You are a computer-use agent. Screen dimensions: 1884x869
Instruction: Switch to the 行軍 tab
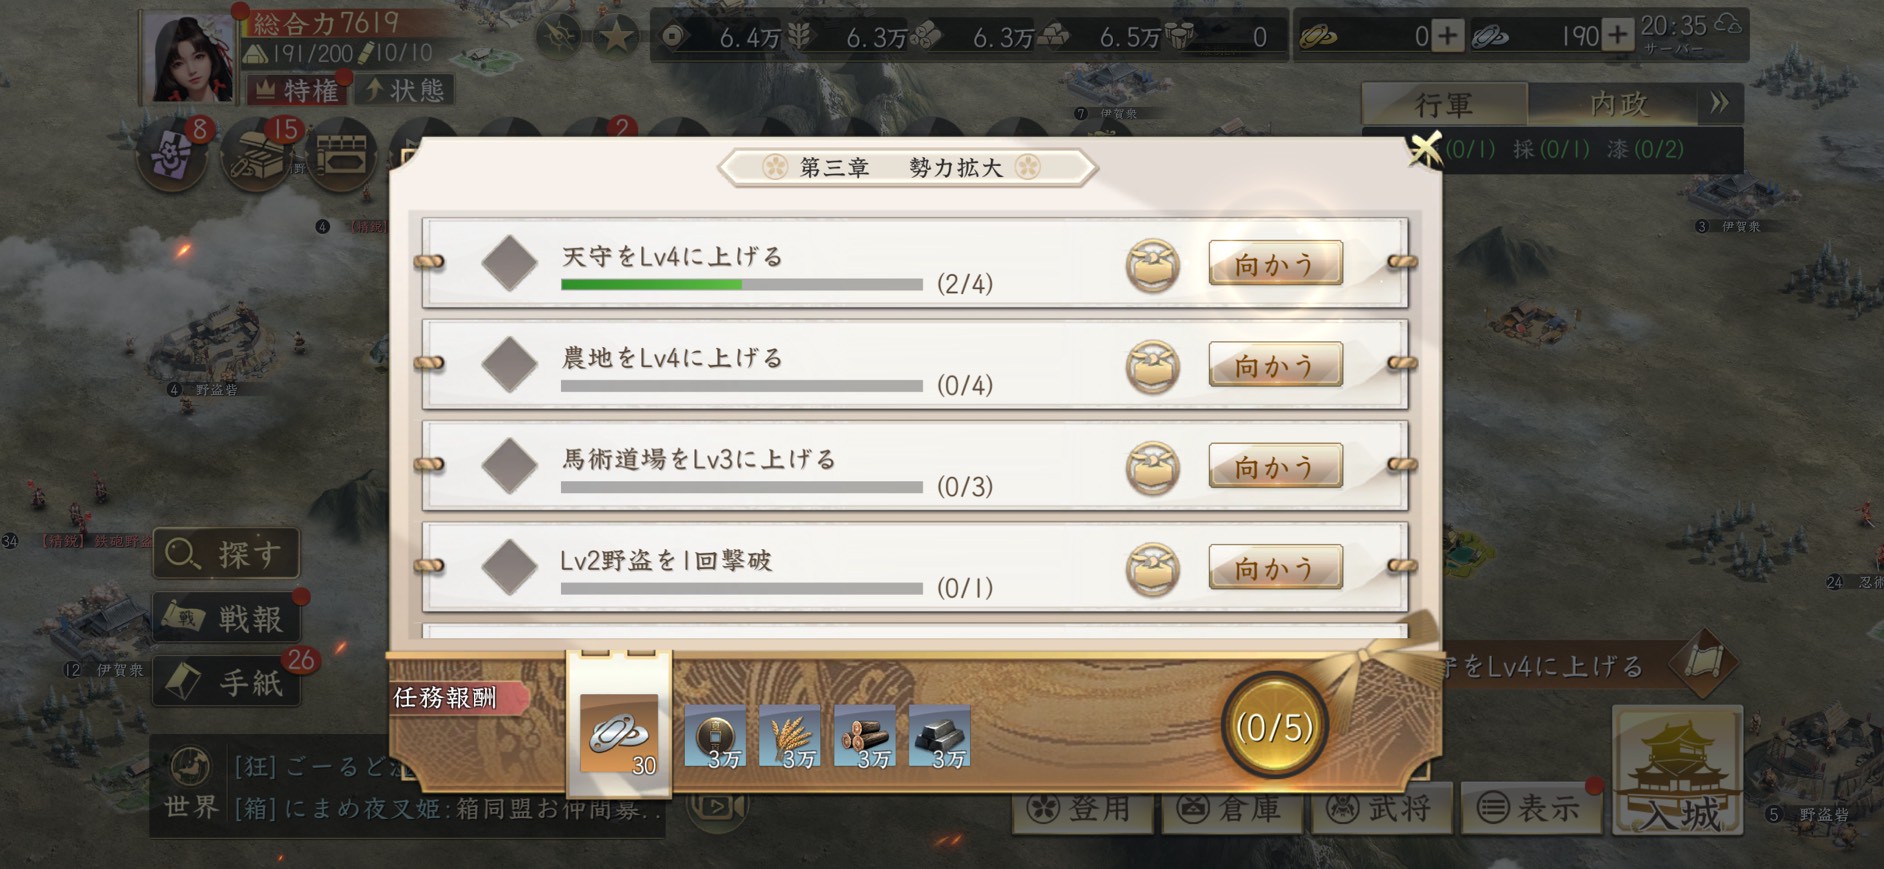coord(1444,104)
